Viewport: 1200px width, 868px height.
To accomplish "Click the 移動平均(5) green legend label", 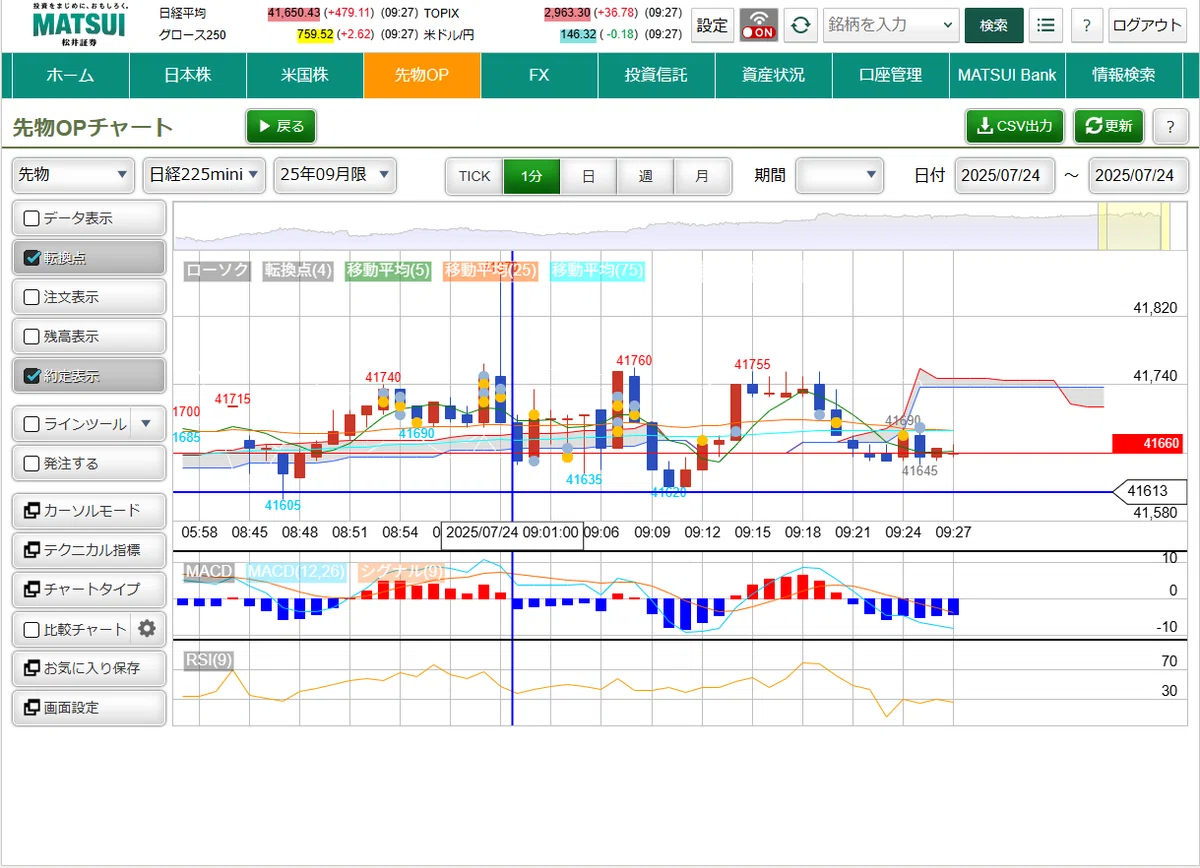I will pyautogui.click(x=388, y=270).
